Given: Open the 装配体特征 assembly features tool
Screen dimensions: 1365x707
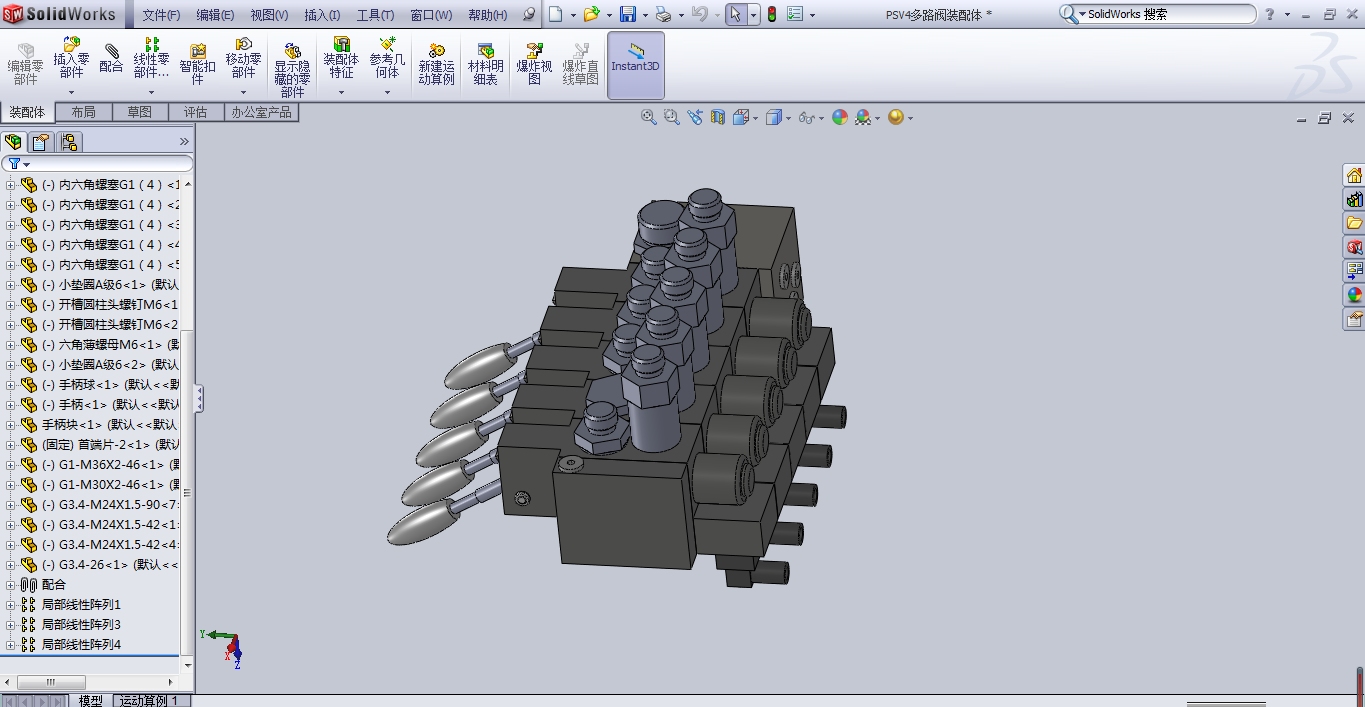Looking at the screenshot, I should pos(341,58).
